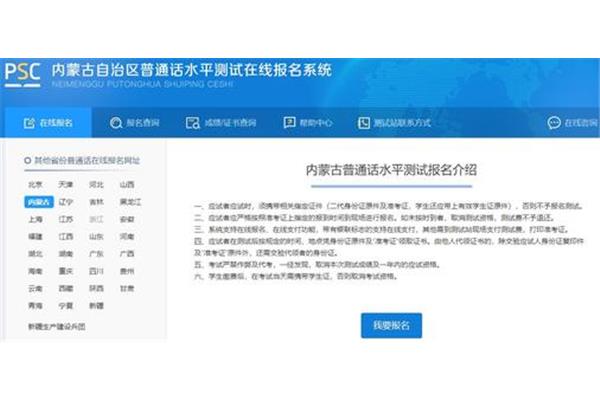Select 新疆 in the province list
The width and height of the screenshot is (600, 400).
(x=96, y=305)
